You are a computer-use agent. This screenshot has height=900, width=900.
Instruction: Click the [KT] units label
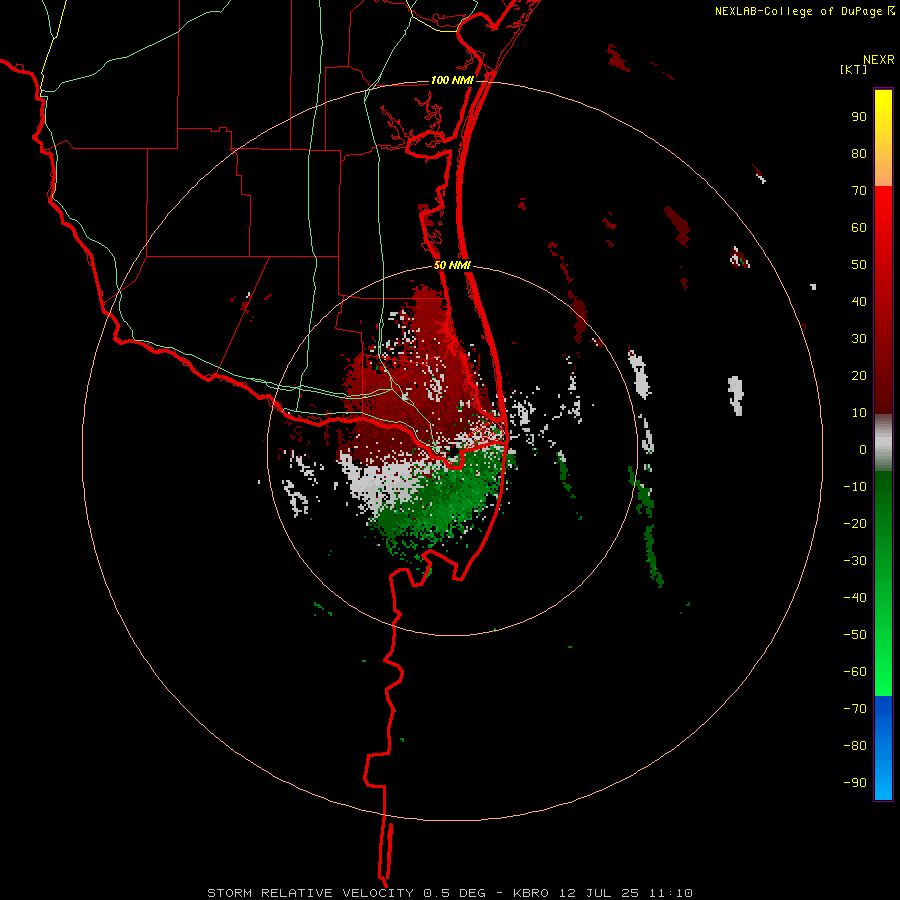pyautogui.click(x=854, y=69)
